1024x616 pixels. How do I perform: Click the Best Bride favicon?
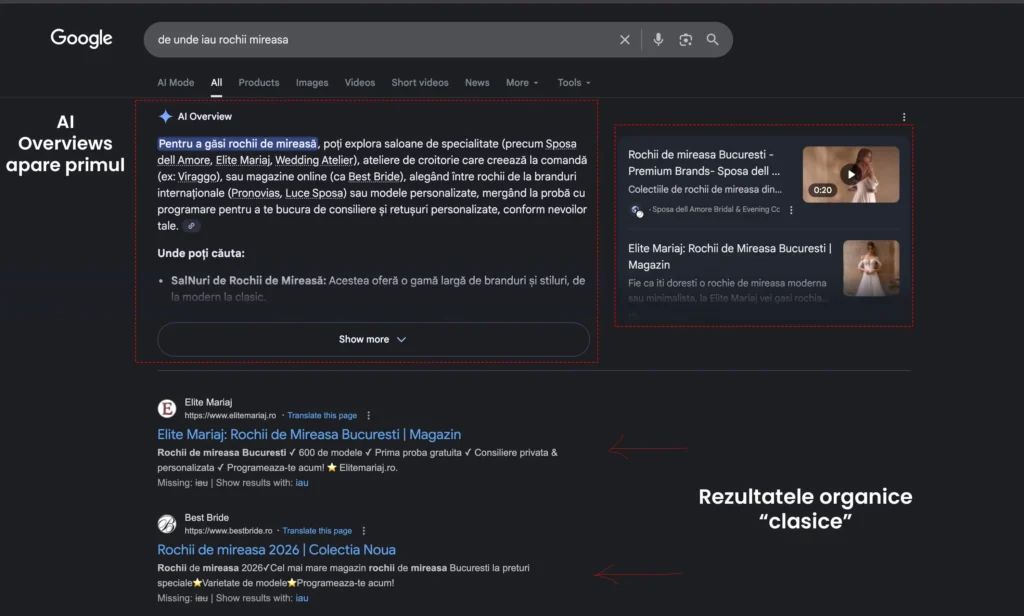(167, 524)
